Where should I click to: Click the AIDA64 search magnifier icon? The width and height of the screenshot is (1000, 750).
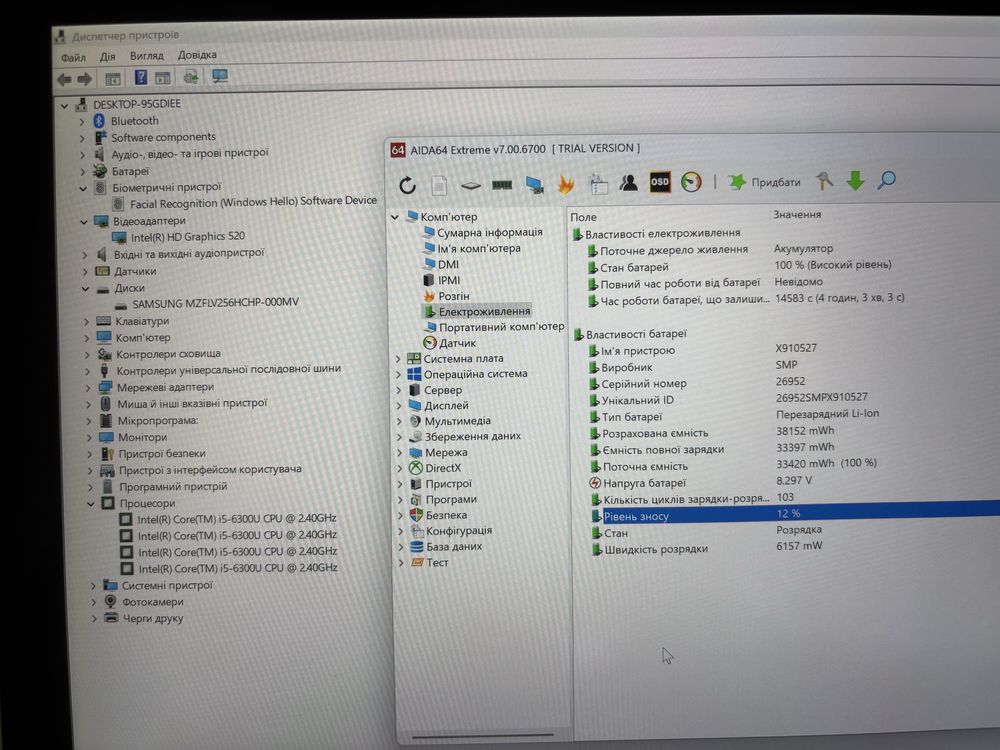click(886, 180)
